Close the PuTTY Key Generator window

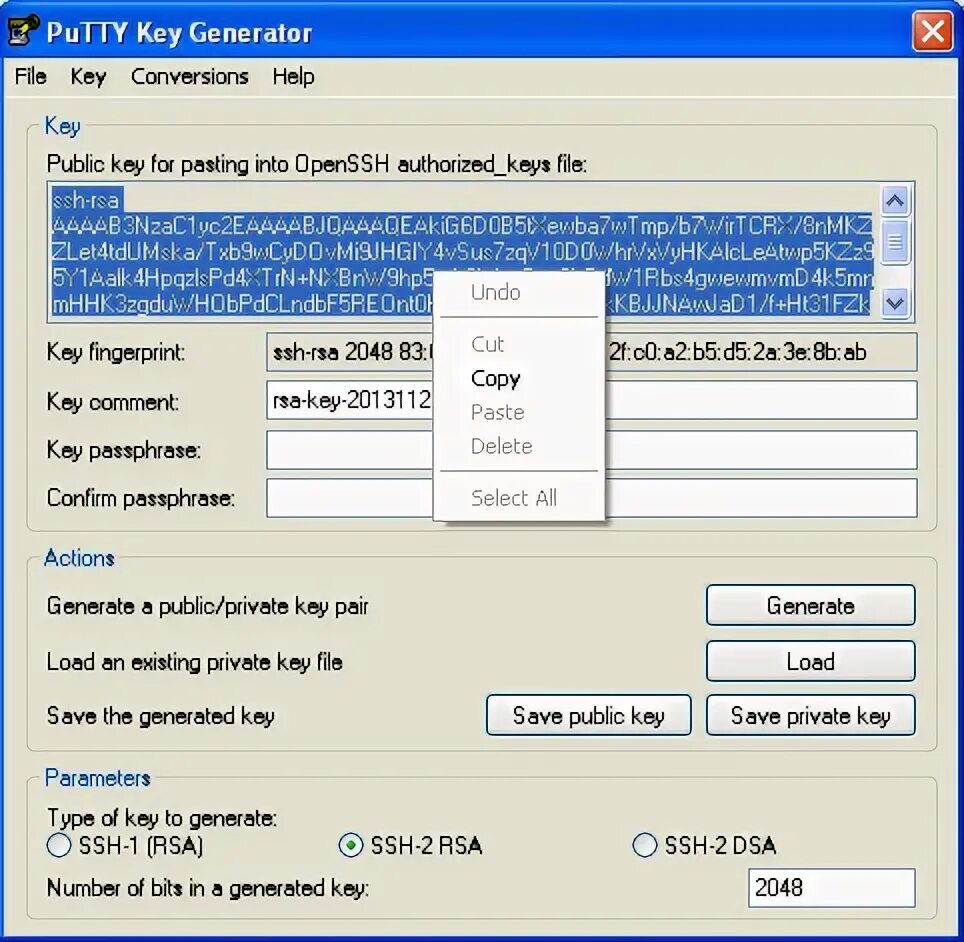pos(932,31)
